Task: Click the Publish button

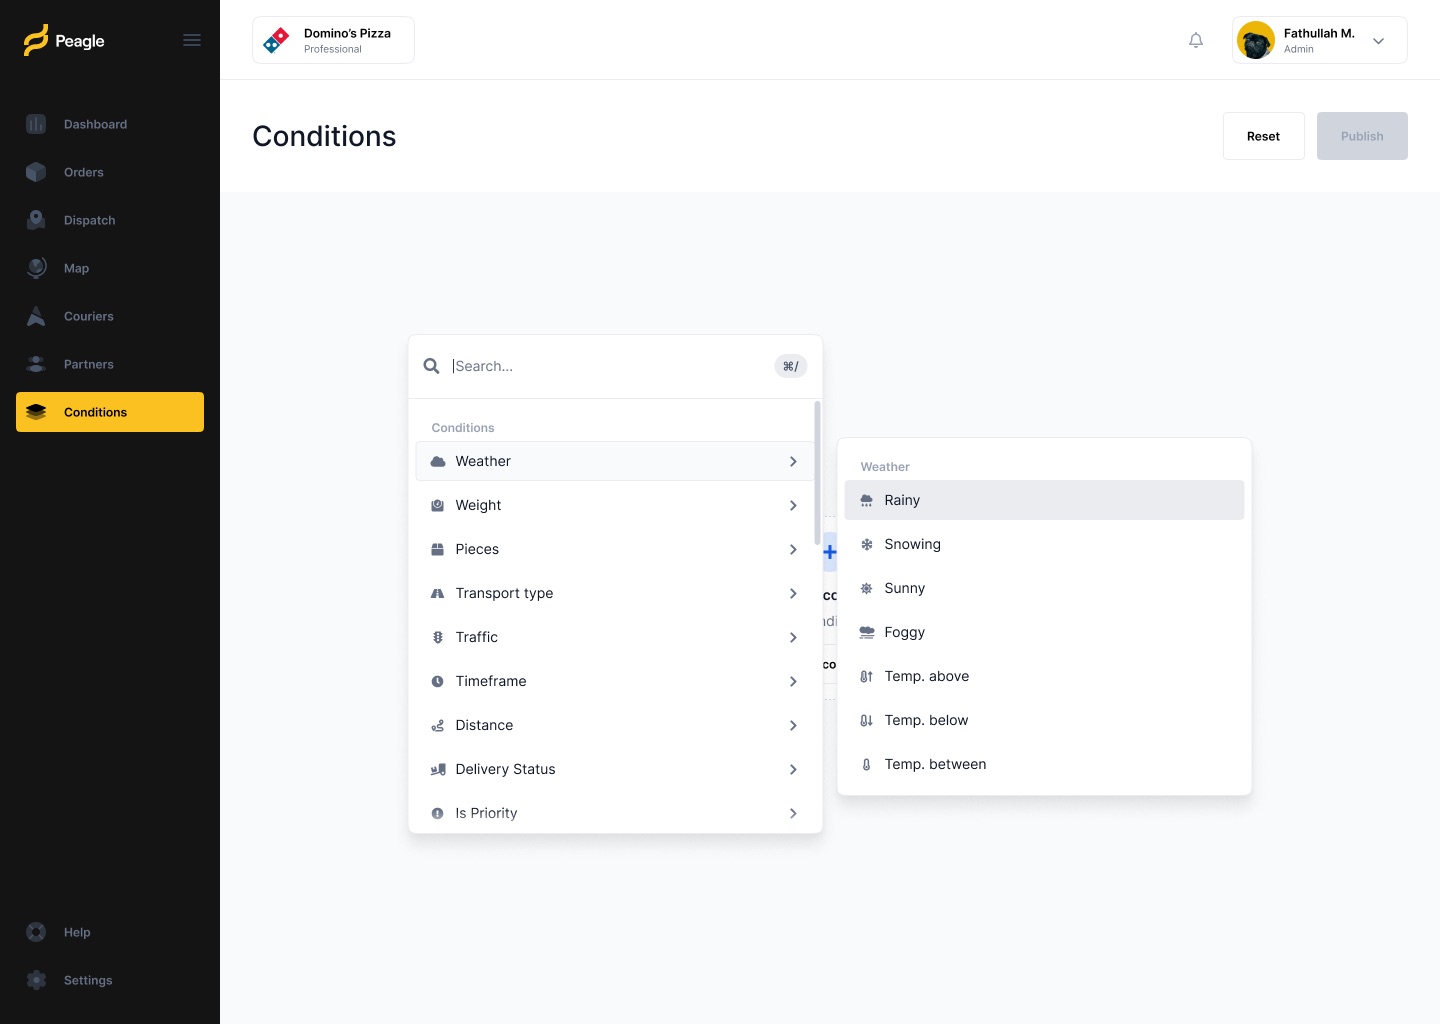Action: point(1362,136)
